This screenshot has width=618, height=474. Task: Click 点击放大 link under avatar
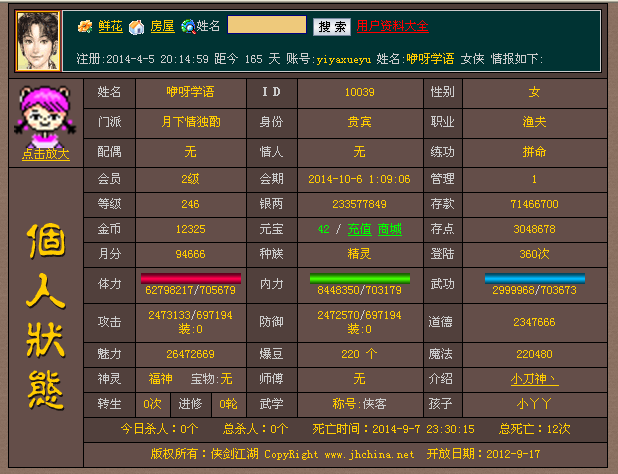[x=46, y=154]
